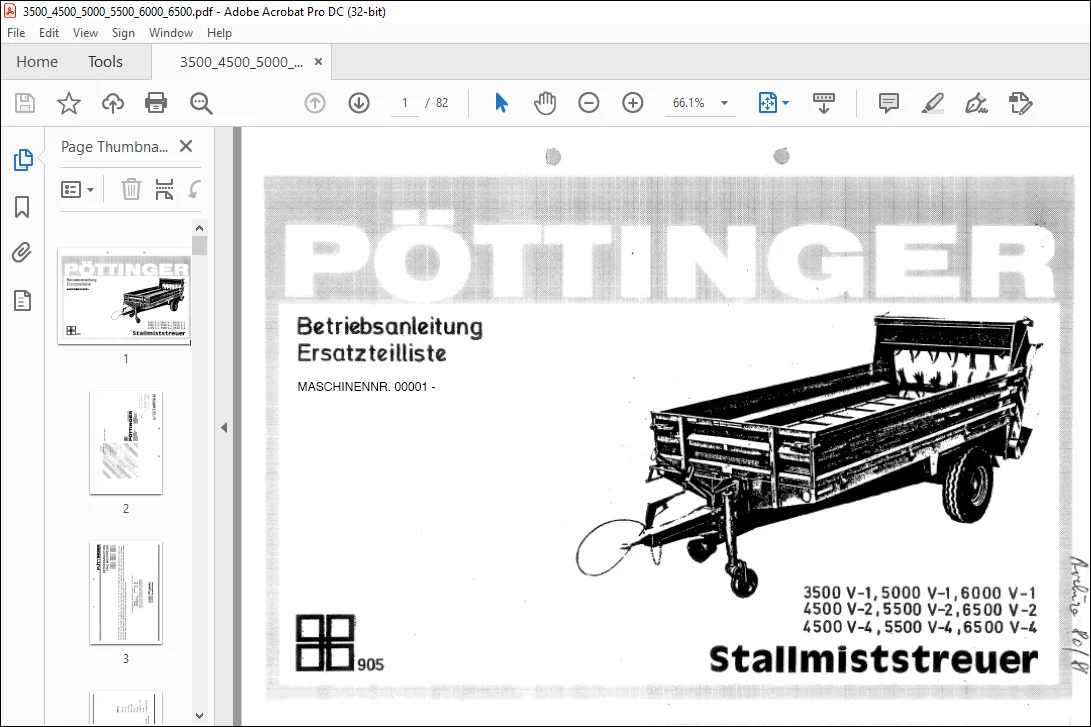Click the 'Ersatzteilliste' heading in the document

click(x=372, y=353)
